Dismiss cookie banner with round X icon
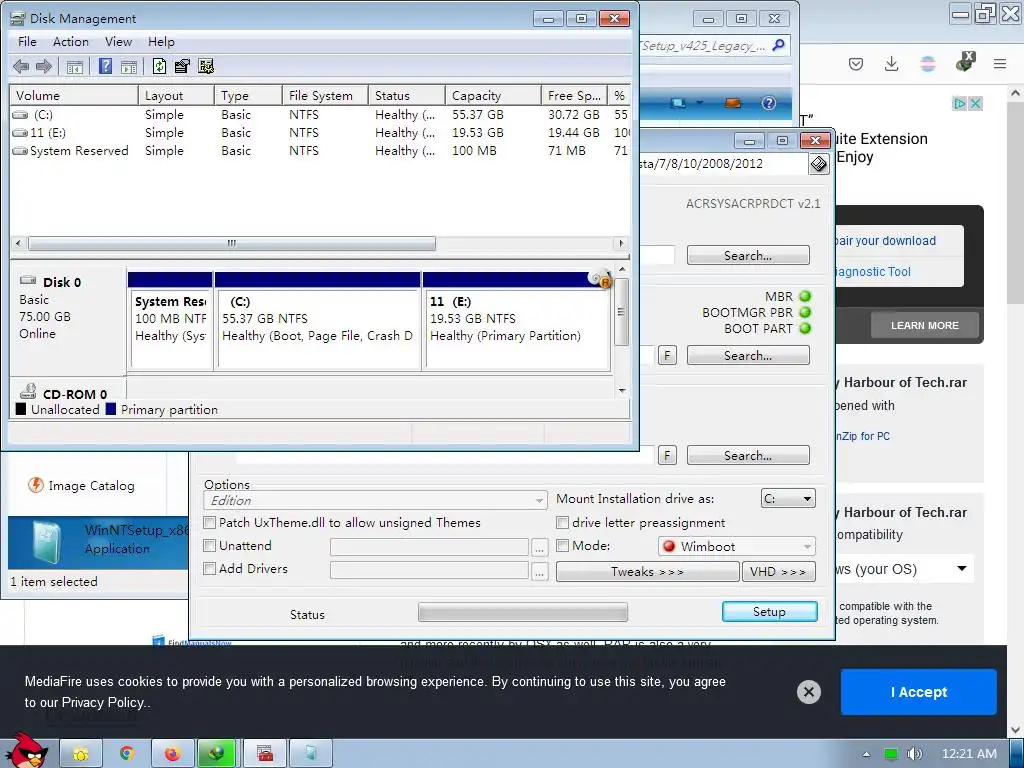Screen dimensions: 1024x768 click(808, 692)
